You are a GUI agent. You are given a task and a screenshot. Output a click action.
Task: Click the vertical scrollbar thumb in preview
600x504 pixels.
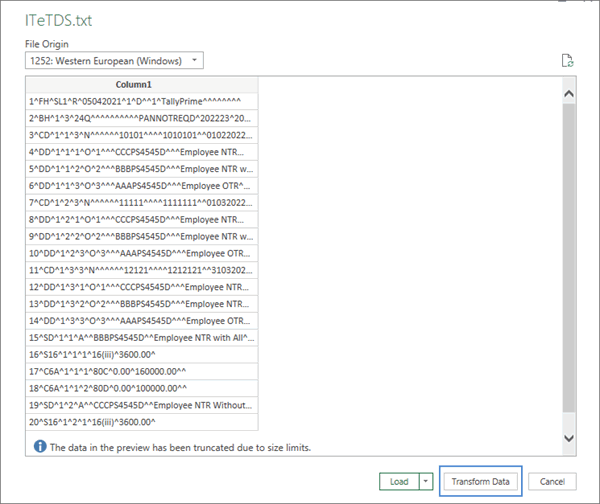[x=569, y=258]
